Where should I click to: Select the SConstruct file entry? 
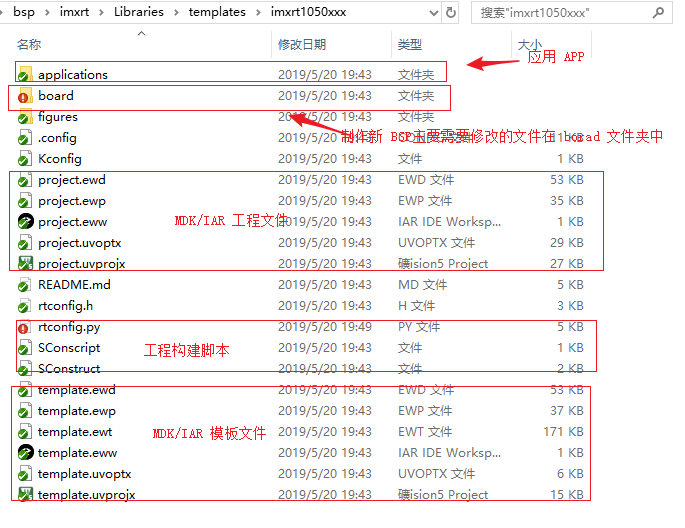click(69, 369)
